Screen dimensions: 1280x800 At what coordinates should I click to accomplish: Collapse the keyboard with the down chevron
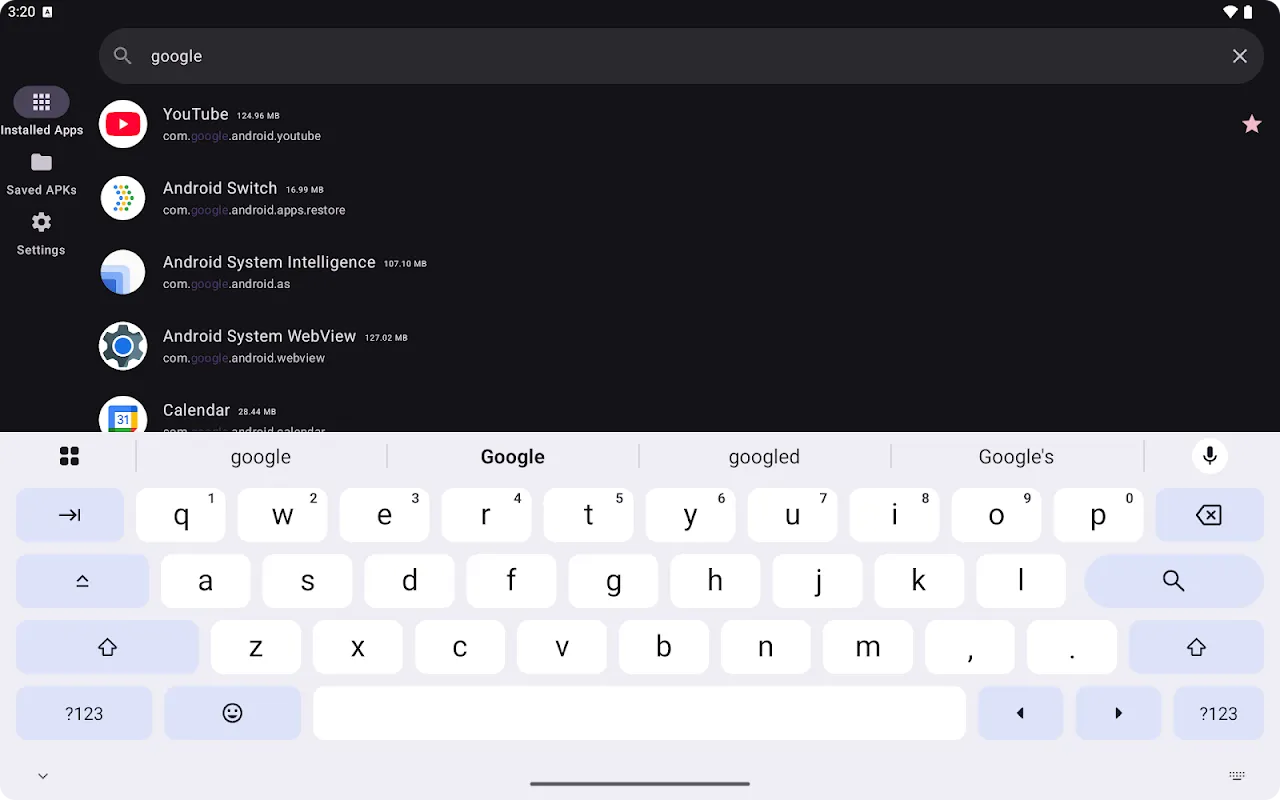(x=42, y=775)
